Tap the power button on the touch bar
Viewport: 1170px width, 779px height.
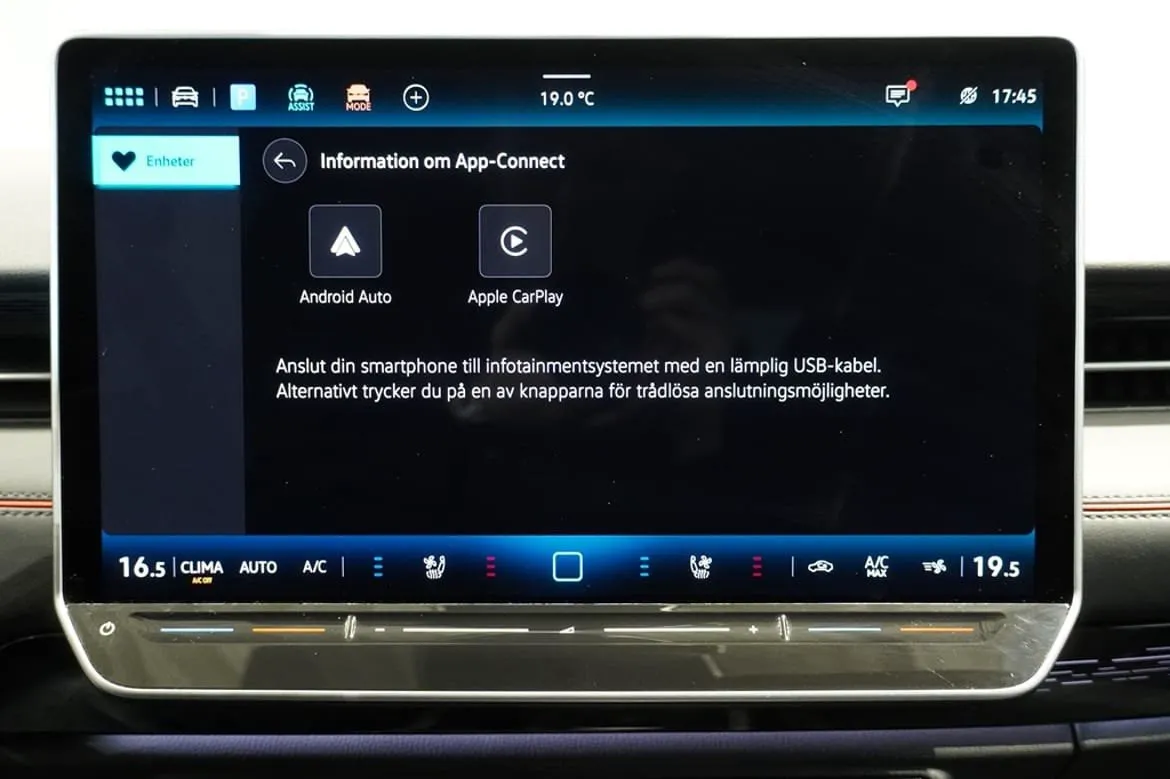[107, 629]
